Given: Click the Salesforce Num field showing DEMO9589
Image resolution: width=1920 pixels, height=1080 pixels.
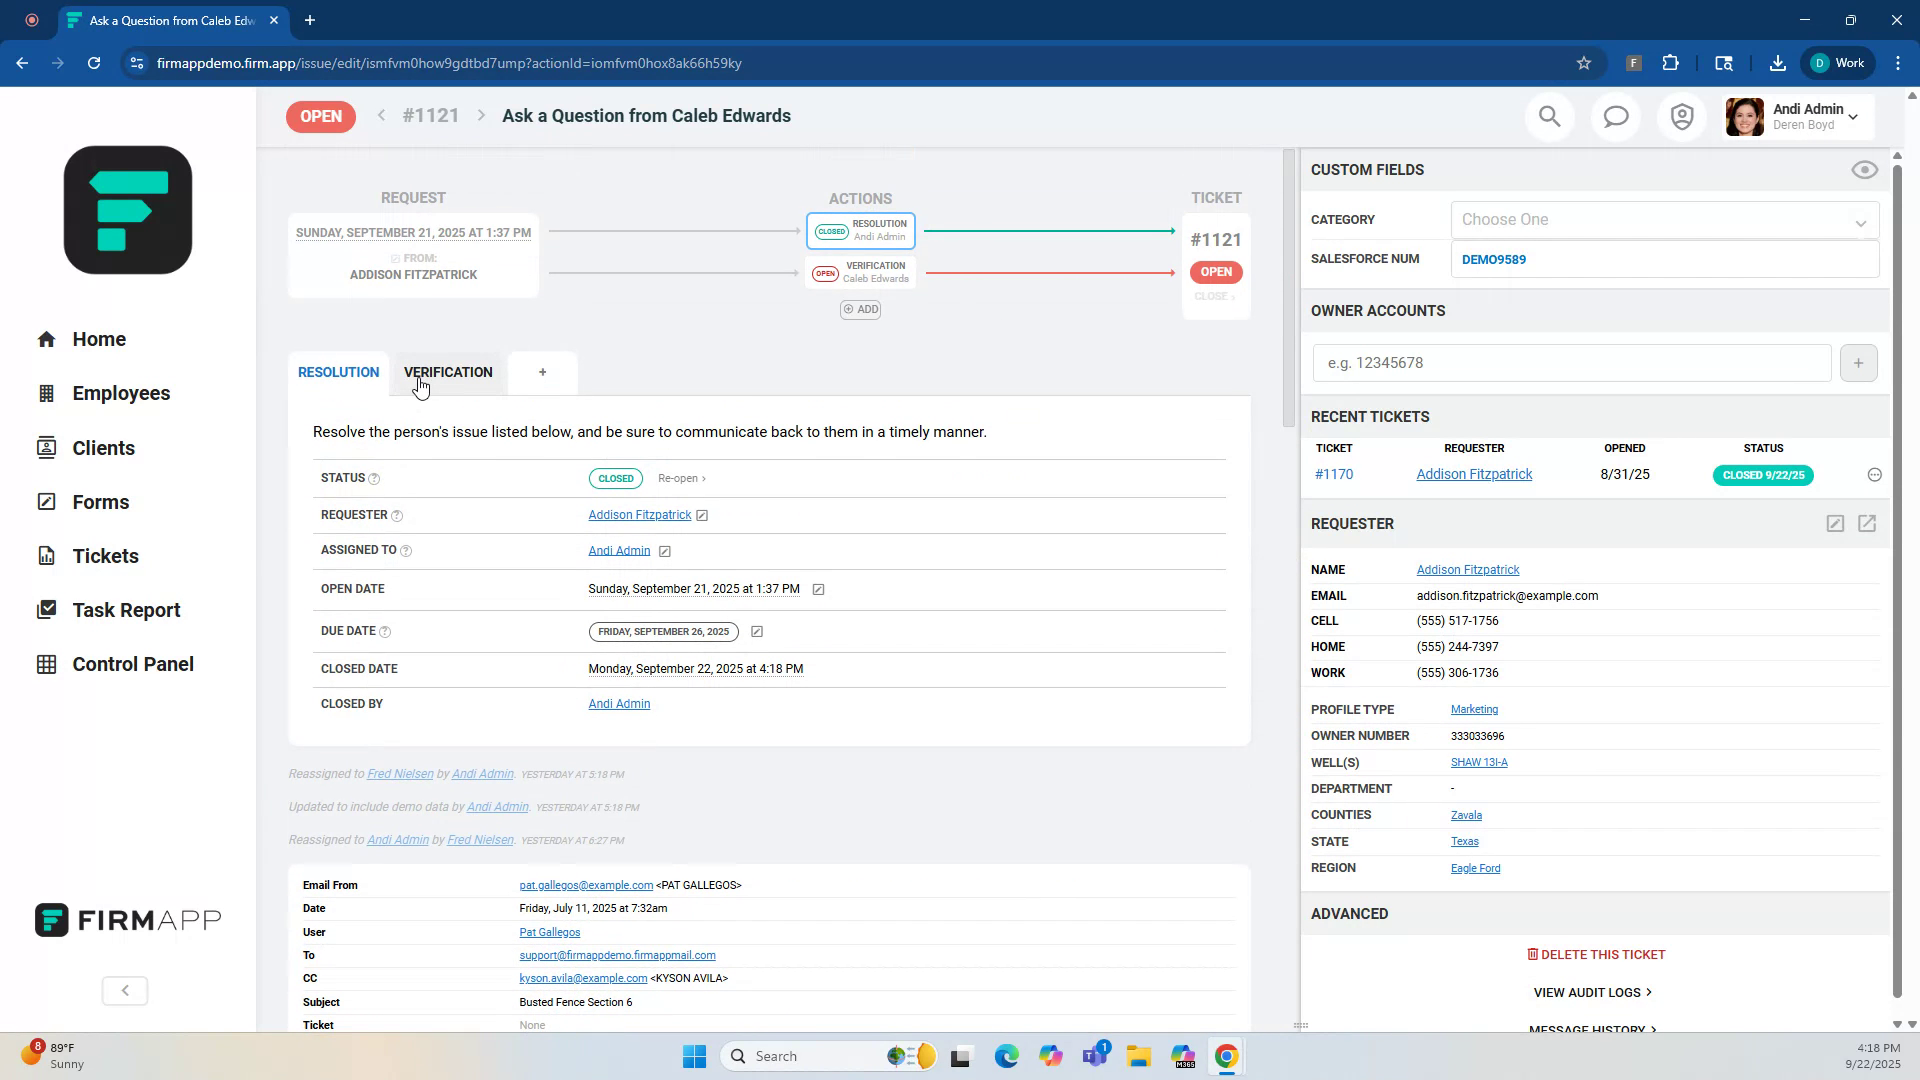Looking at the screenshot, I should tap(1663, 259).
